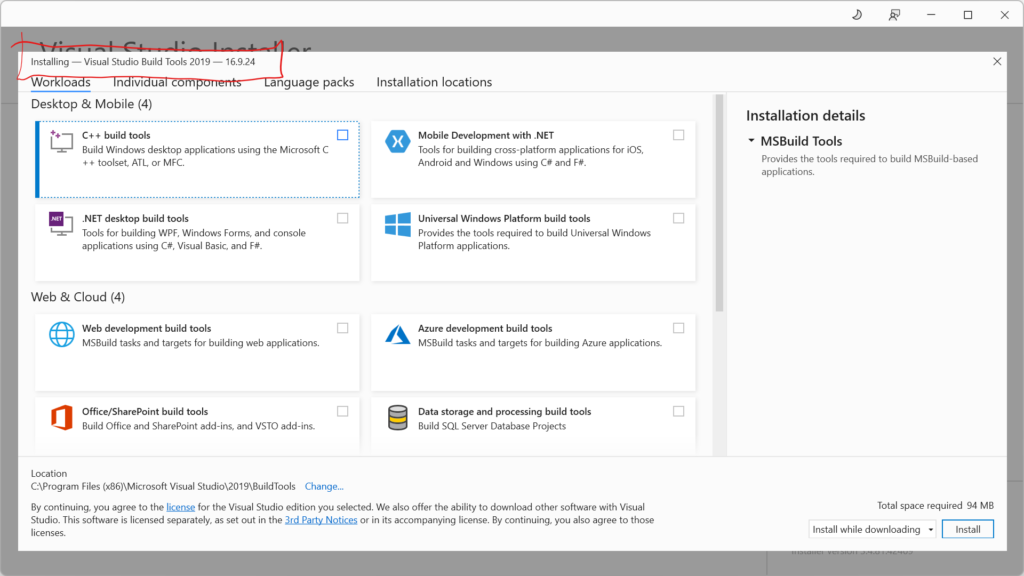Select the Universal Windows Platform build tools checkbox
The width and height of the screenshot is (1024, 576).
[679, 218]
